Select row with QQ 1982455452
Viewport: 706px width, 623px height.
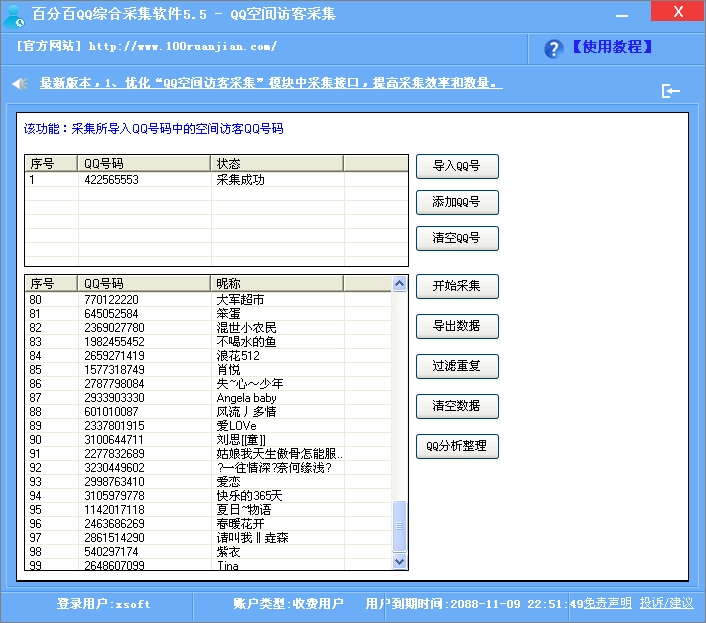point(208,342)
